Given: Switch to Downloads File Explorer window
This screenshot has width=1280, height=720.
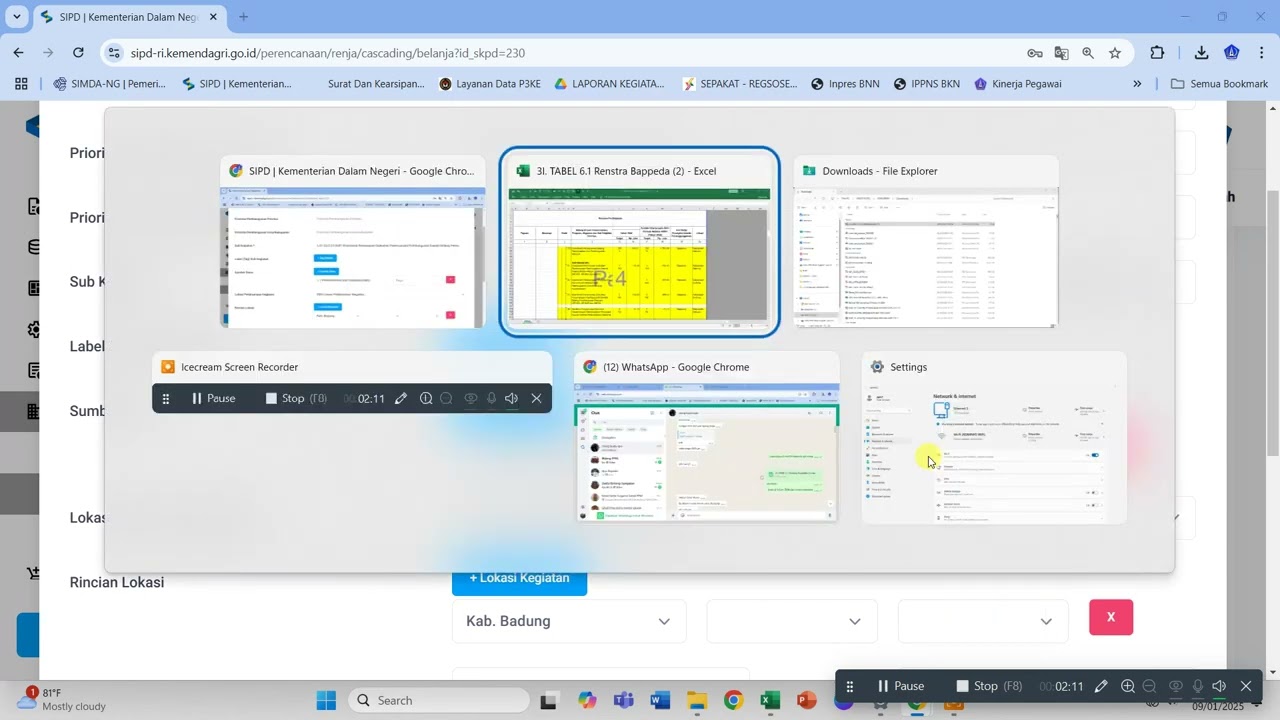Looking at the screenshot, I should [926, 242].
